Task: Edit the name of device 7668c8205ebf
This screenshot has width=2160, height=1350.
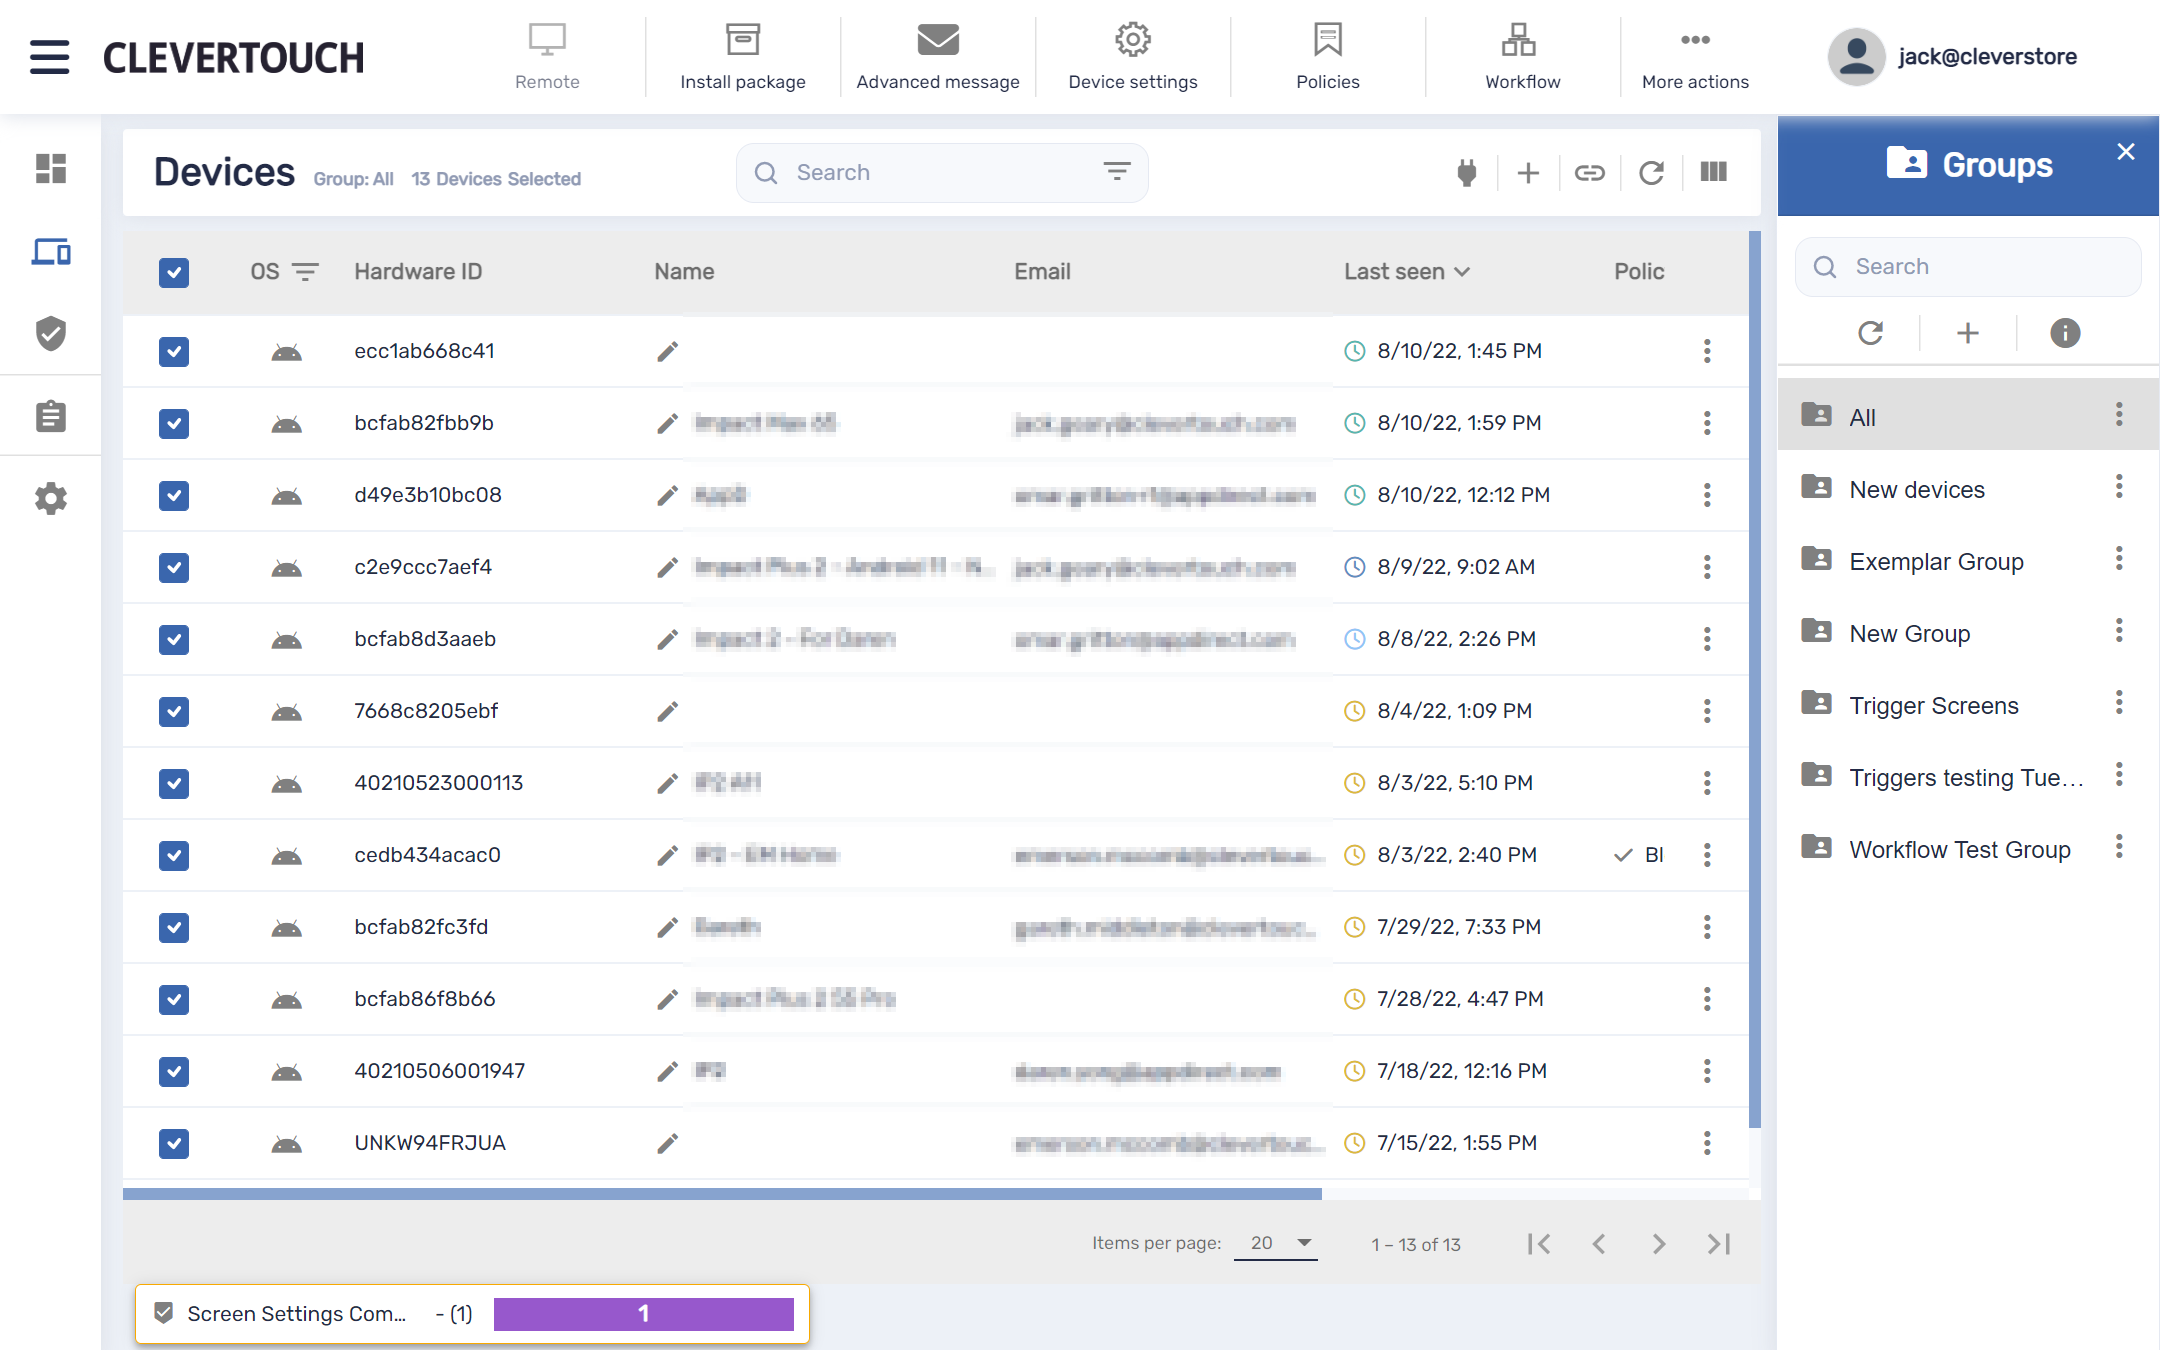Action: pyautogui.click(x=667, y=712)
